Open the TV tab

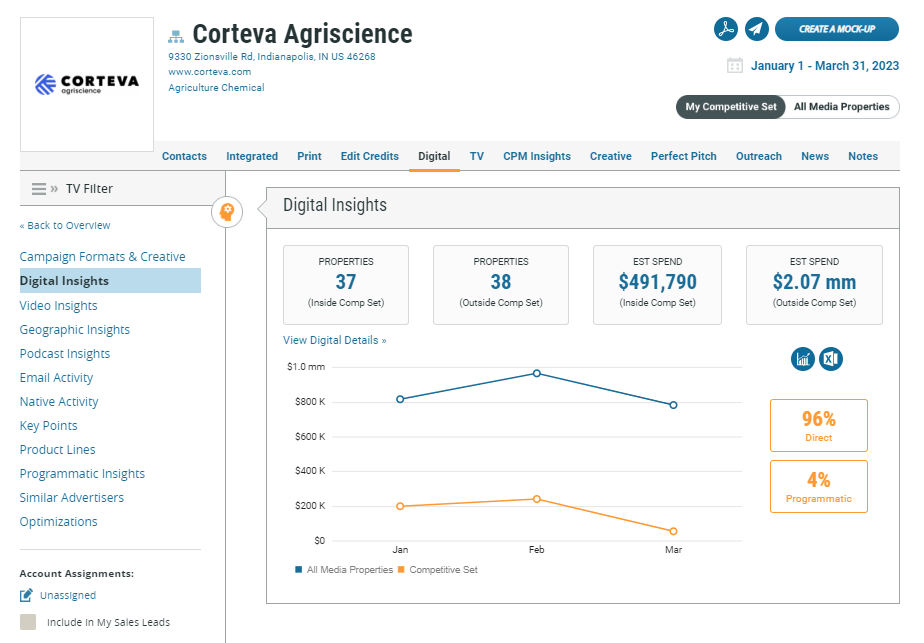pos(477,156)
